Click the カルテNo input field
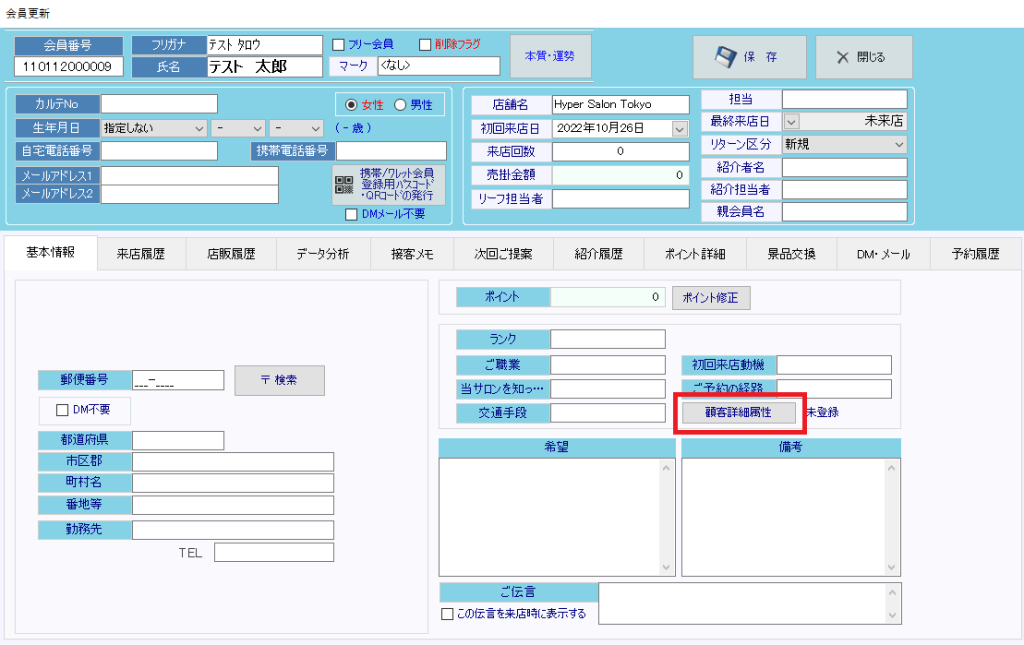The height and width of the screenshot is (645, 1024). coord(158,104)
